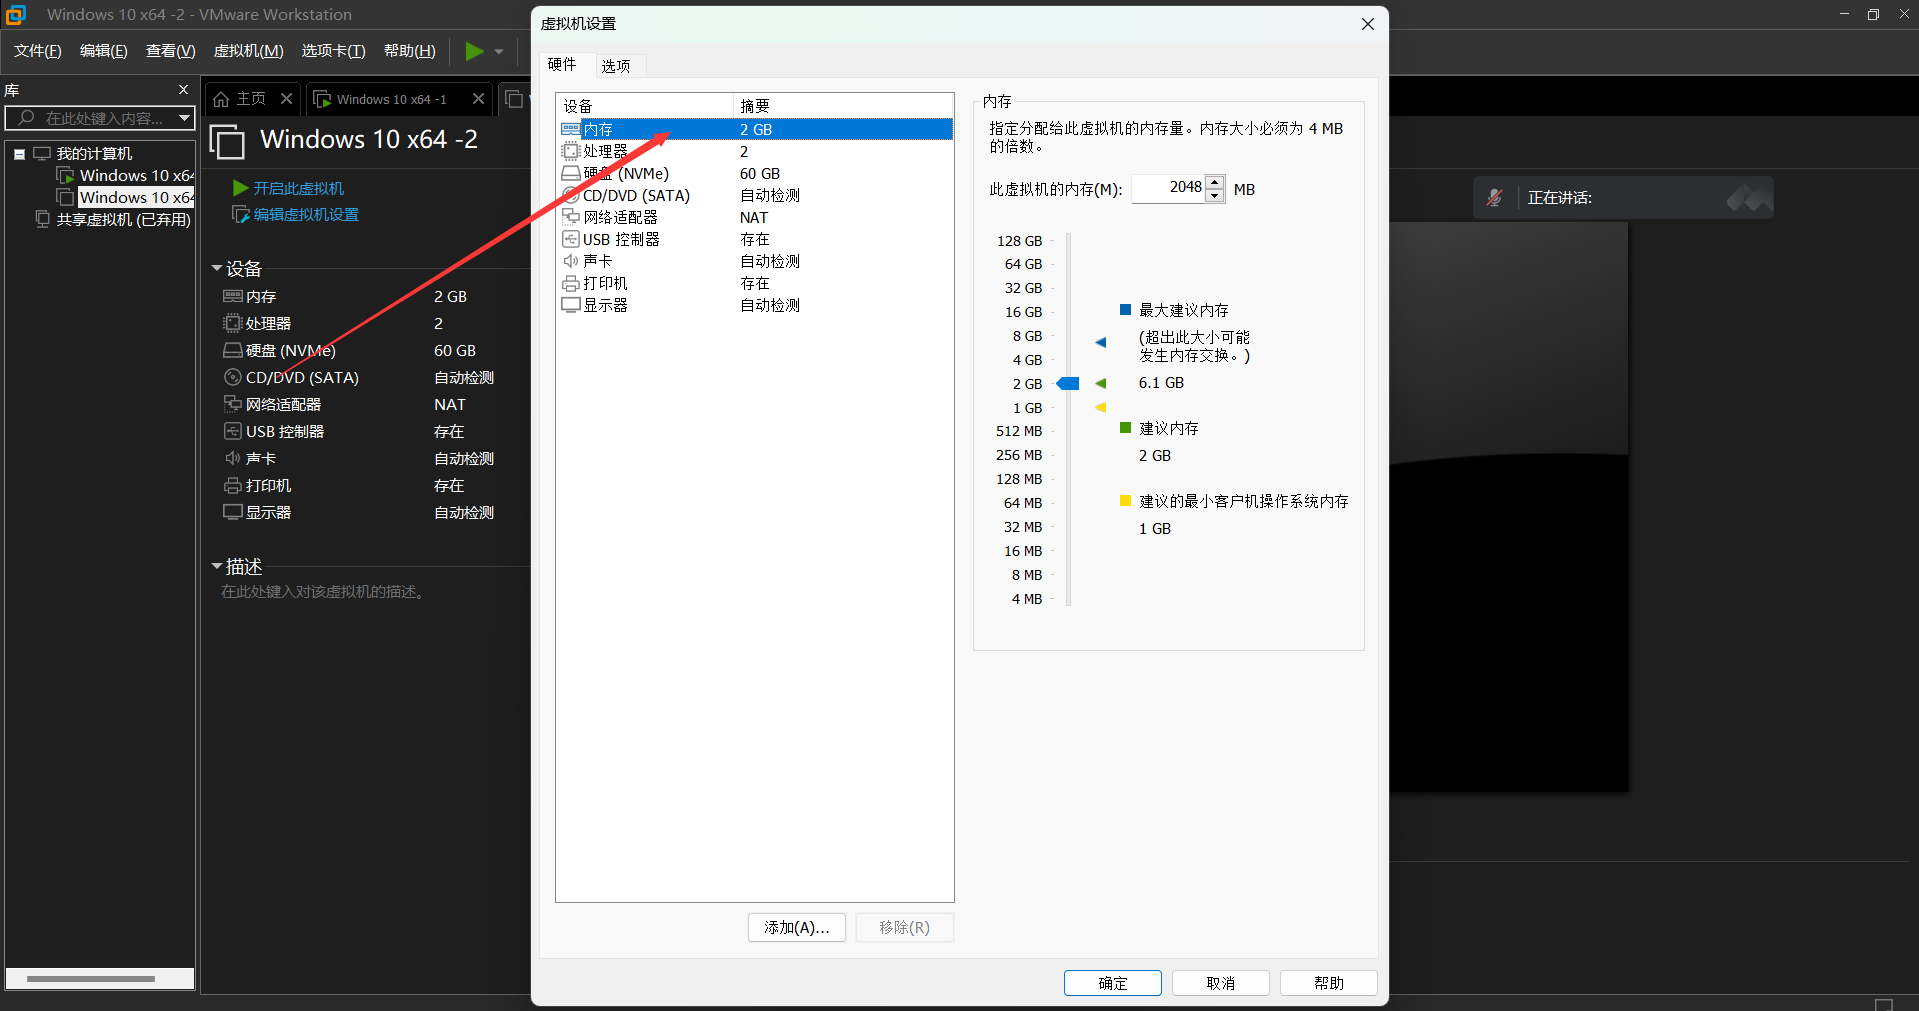The image size is (1919, 1011).
Task: Collapse the 设备 section on VM page
Action: coord(217,268)
